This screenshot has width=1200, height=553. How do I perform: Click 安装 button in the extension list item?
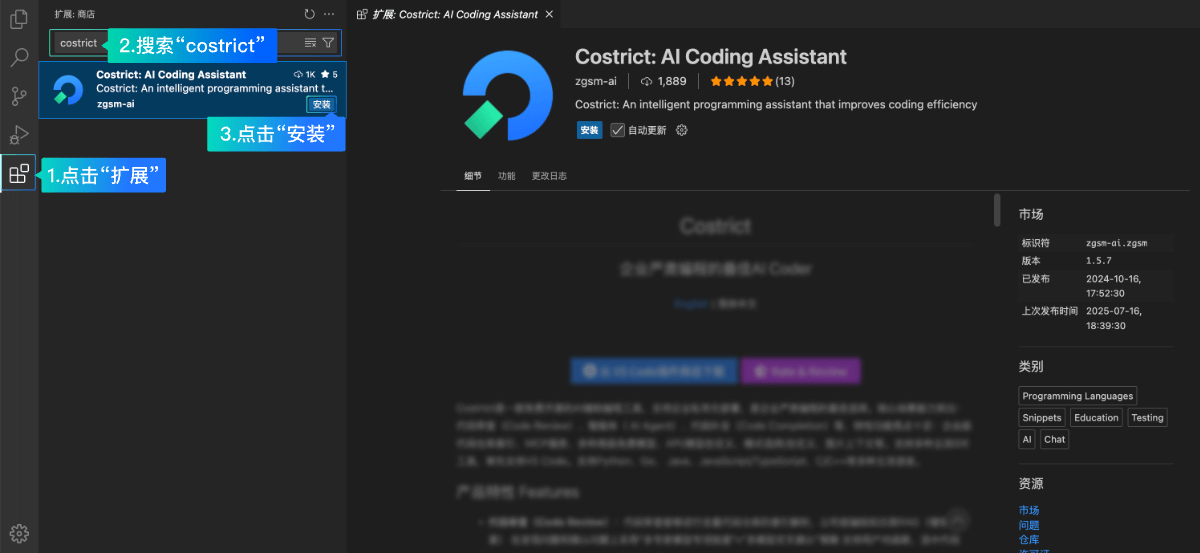pyautogui.click(x=321, y=104)
